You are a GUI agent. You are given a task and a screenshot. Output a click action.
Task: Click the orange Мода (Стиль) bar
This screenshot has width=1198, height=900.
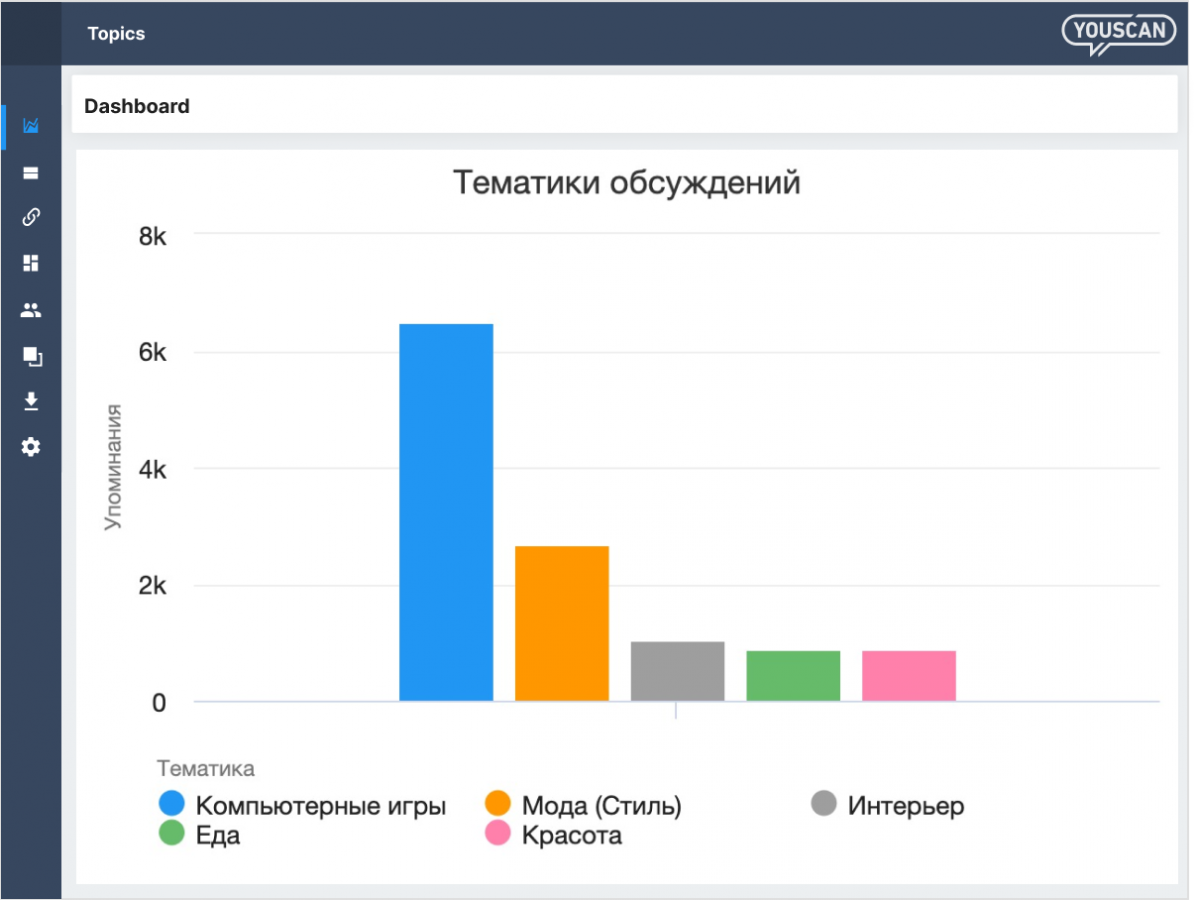point(562,623)
